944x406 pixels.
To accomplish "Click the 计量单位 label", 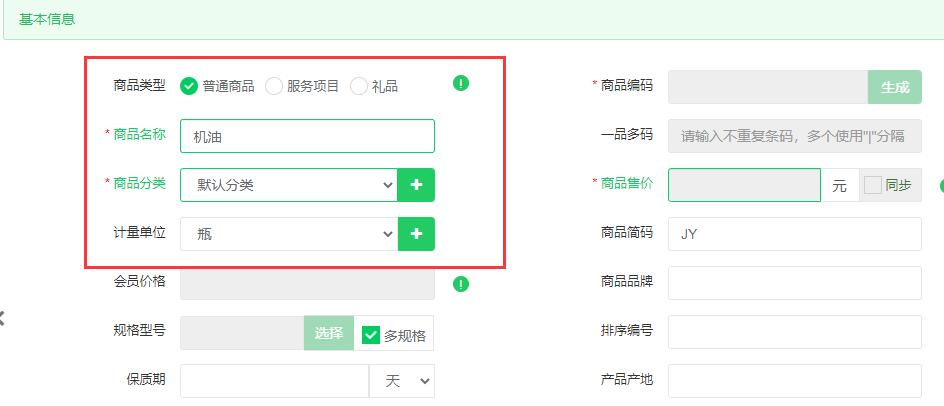I will coord(139,232).
